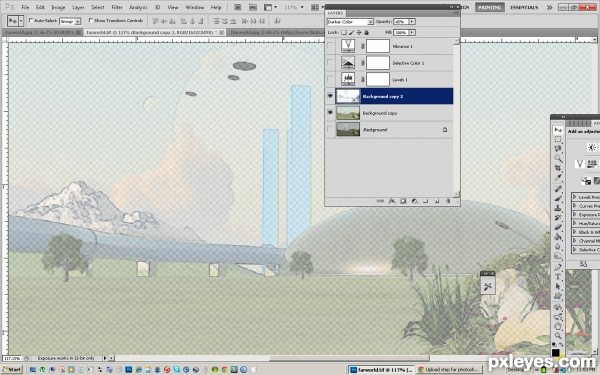Open the Layer menu
Image resolution: width=600 pixels, height=375 pixels.
coord(78,7)
